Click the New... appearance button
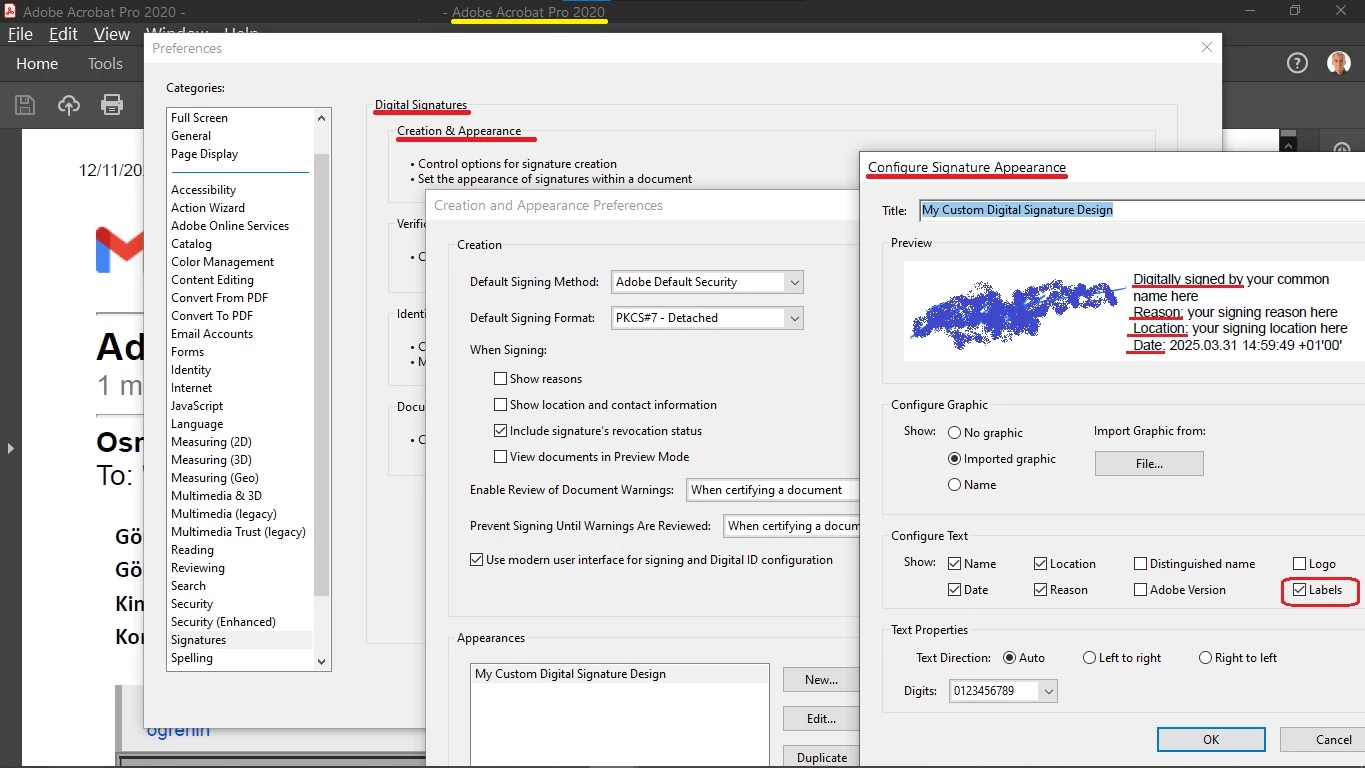1365x768 pixels. pyautogui.click(x=821, y=680)
